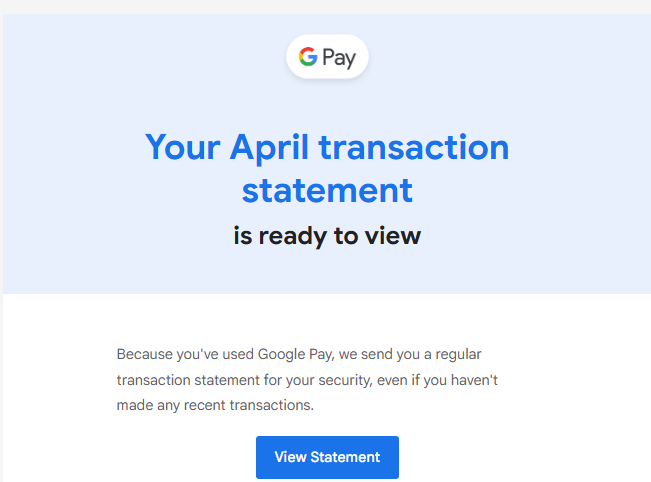The image size is (651, 482).
Task: Click the heading word Your
Action: pos(183,147)
